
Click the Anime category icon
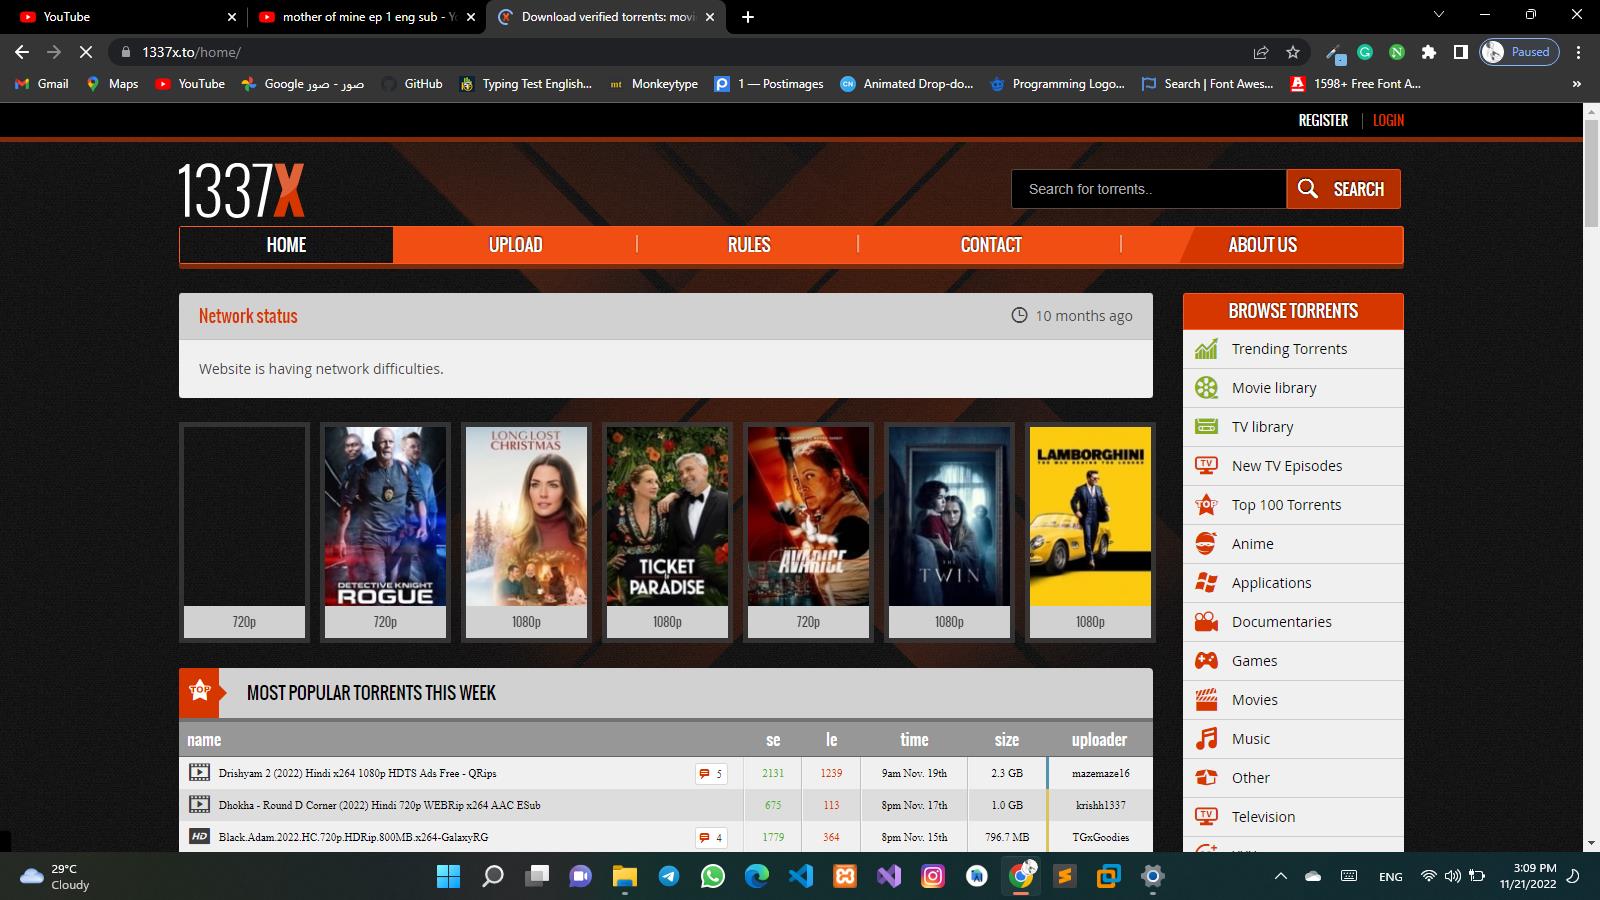pos(1207,544)
